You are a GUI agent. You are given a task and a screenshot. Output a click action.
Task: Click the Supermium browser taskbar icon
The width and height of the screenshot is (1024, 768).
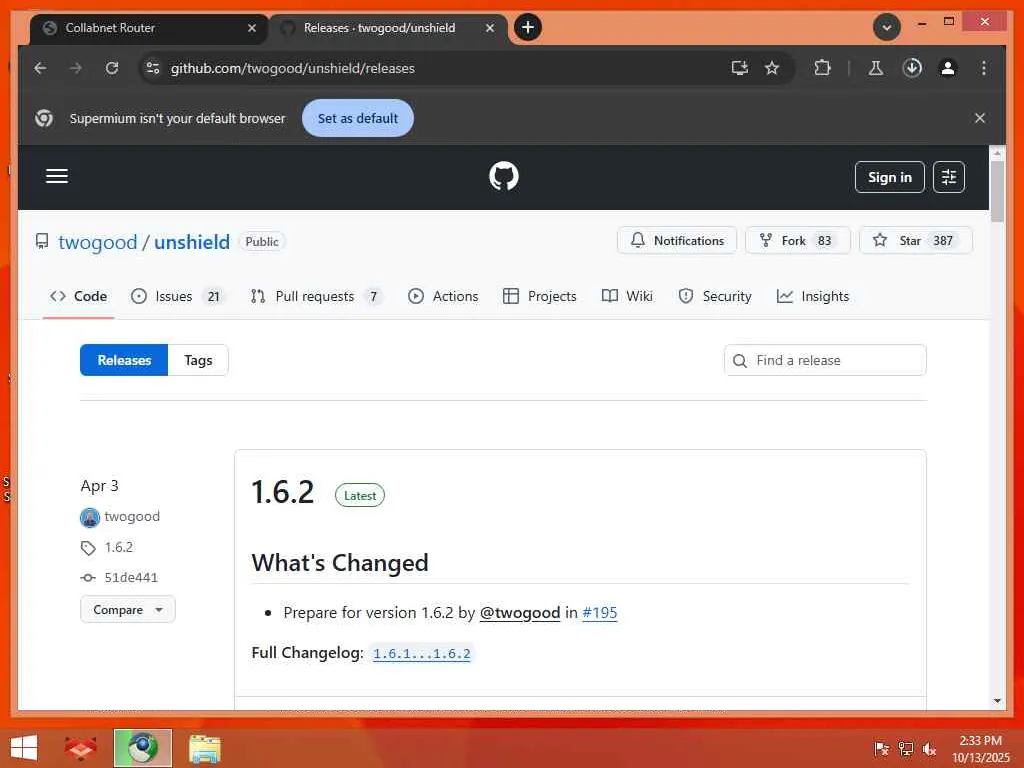pos(142,748)
